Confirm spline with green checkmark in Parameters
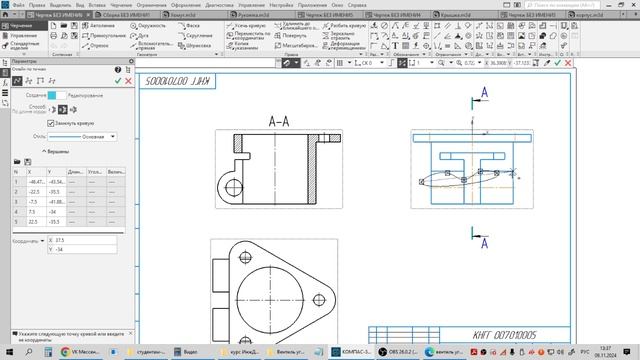The width and height of the screenshot is (640, 360). [118, 81]
